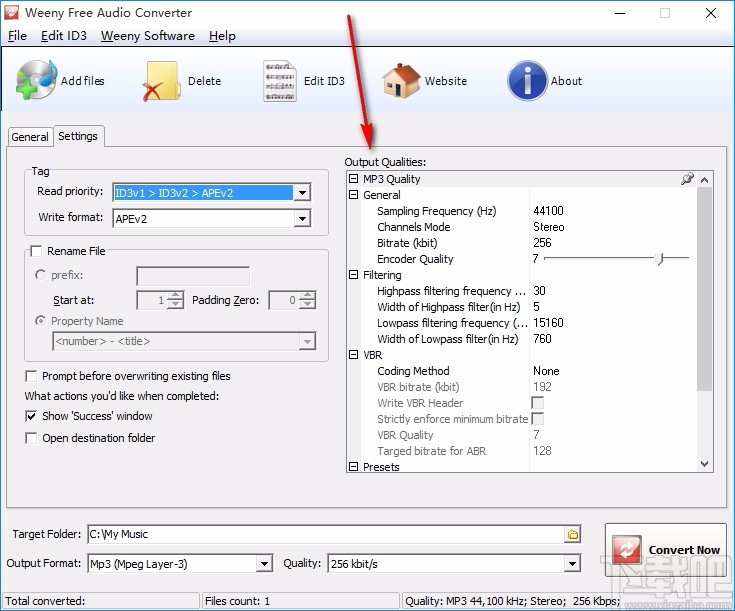Collapse the Filtering group
Screen dimensions: 735x611
click(353, 275)
